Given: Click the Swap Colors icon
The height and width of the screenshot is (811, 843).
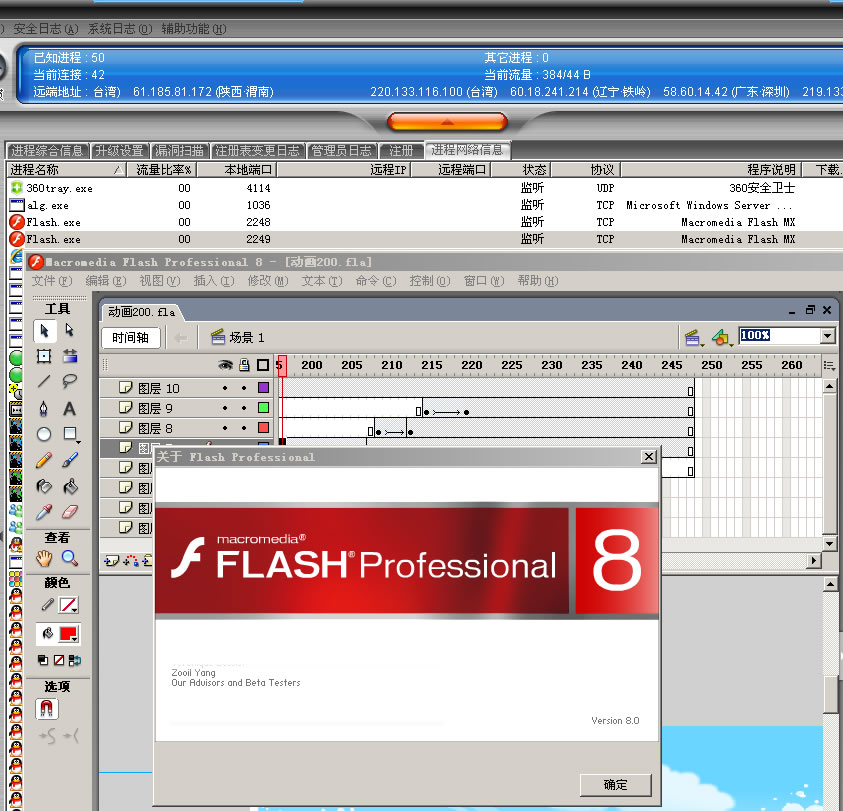Looking at the screenshot, I should click(75, 660).
